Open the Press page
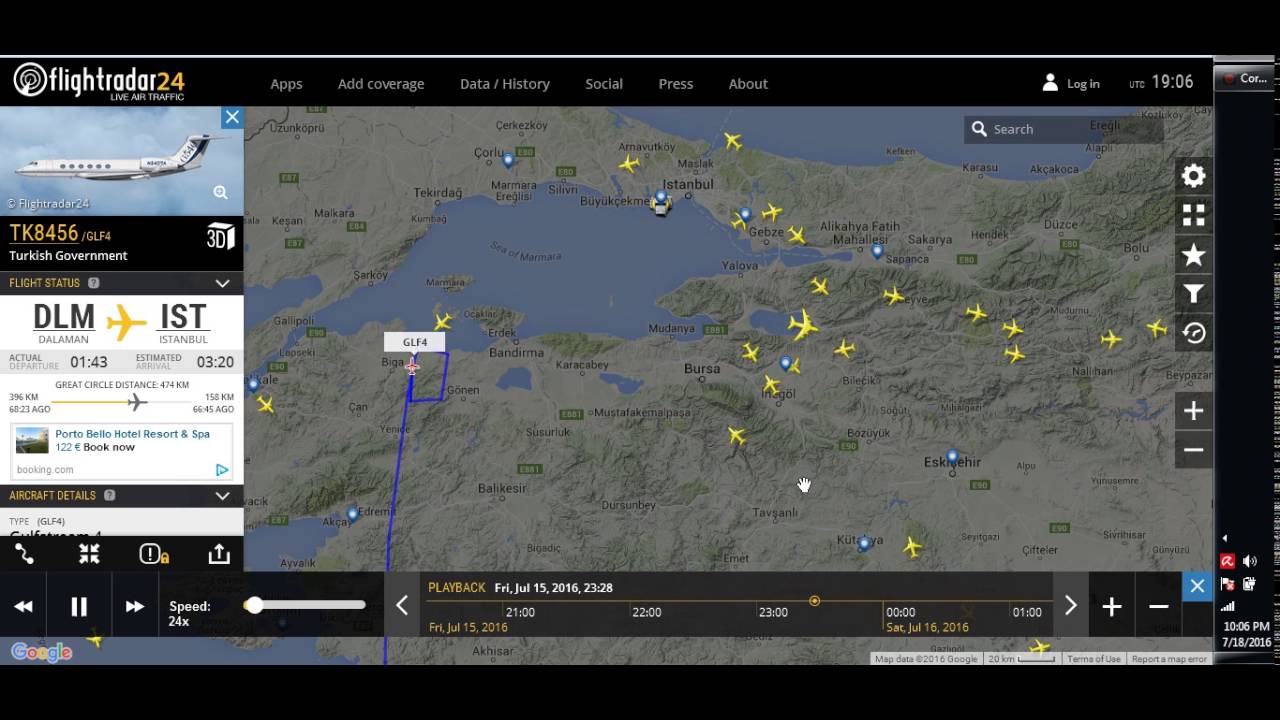Screen dimensions: 1280x720 [676, 84]
